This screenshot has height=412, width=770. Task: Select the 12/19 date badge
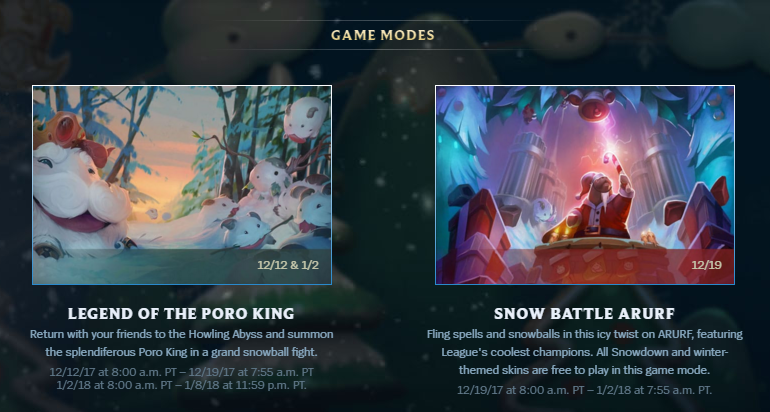coord(706,266)
